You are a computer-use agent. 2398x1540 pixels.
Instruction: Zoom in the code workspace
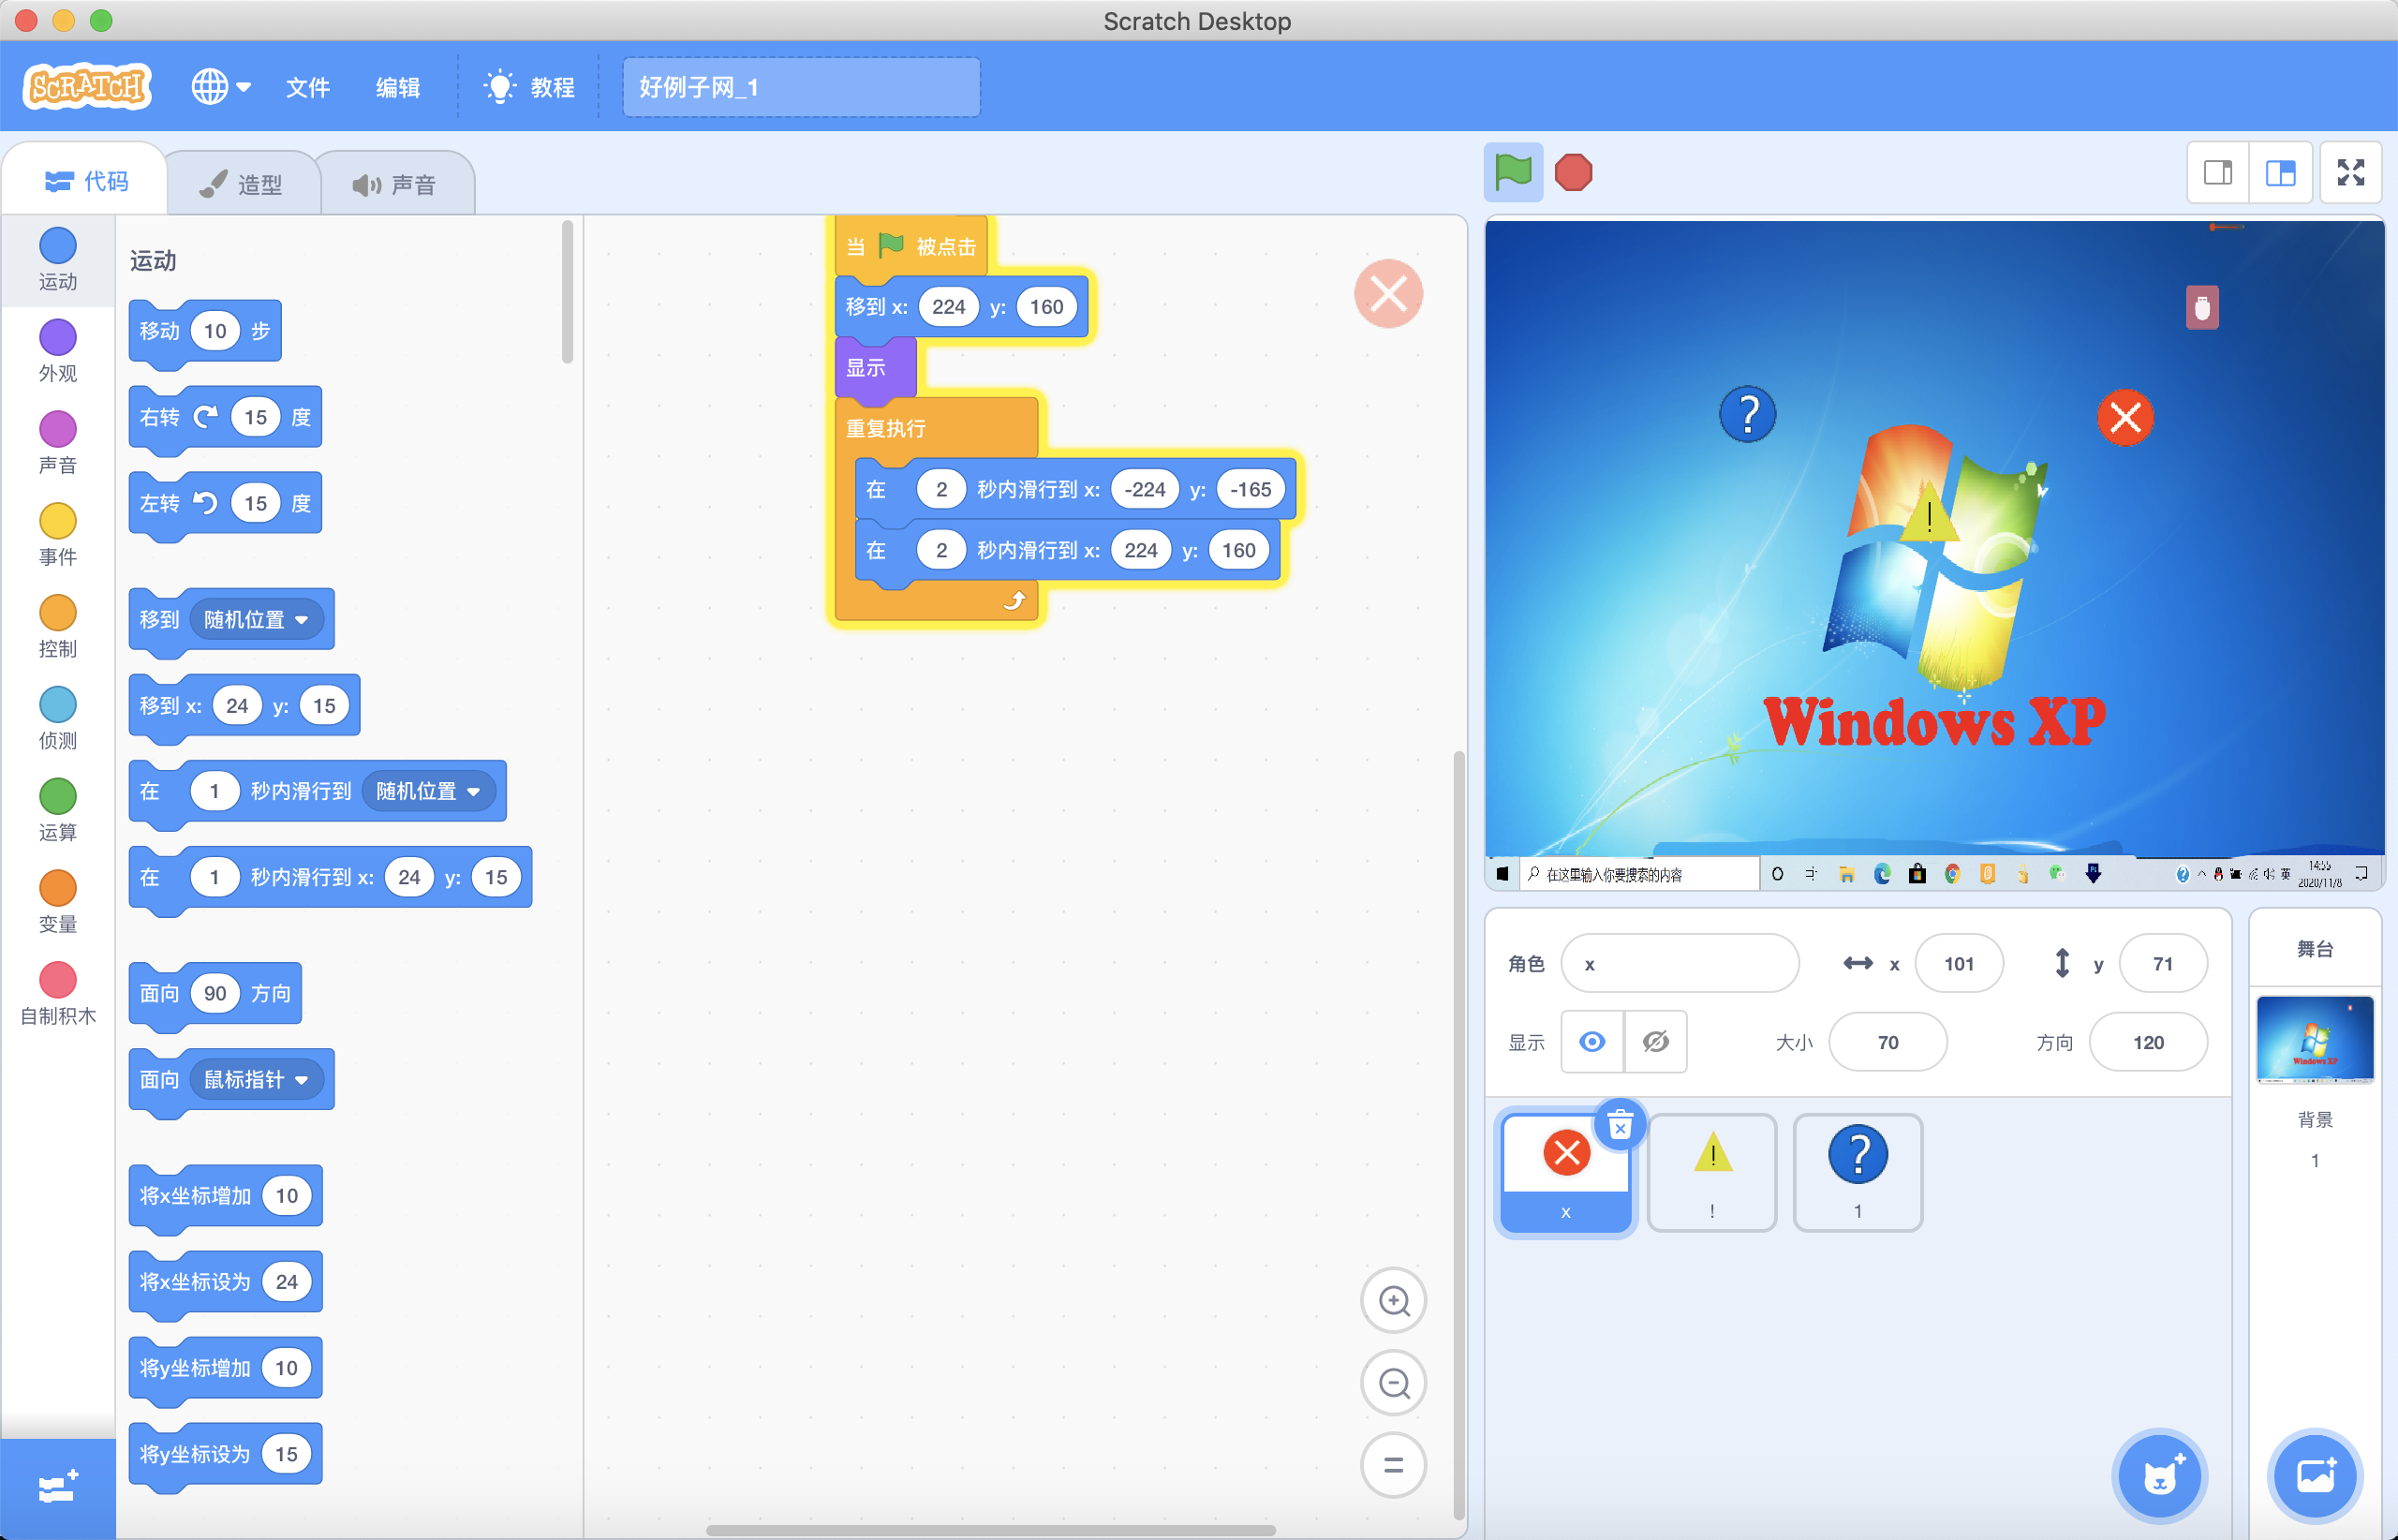(x=1394, y=1301)
